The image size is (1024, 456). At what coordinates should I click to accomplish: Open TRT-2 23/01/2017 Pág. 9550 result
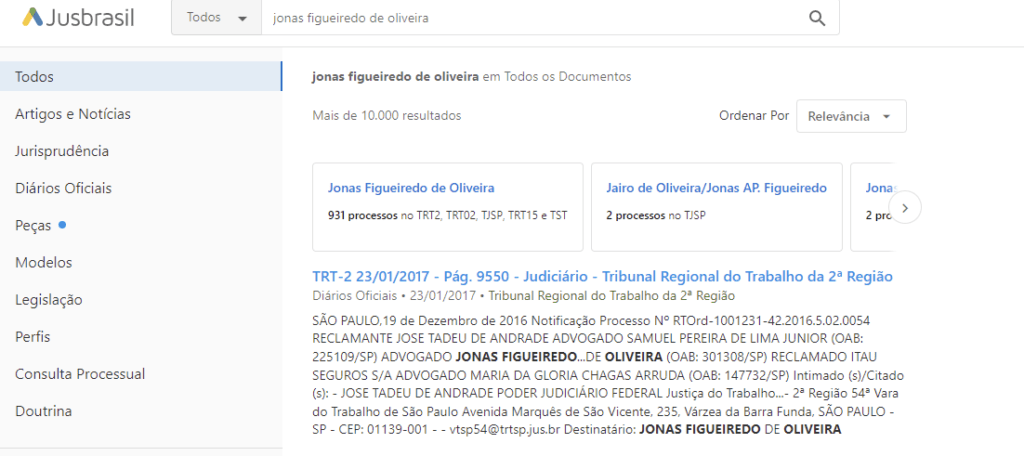tap(602, 276)
